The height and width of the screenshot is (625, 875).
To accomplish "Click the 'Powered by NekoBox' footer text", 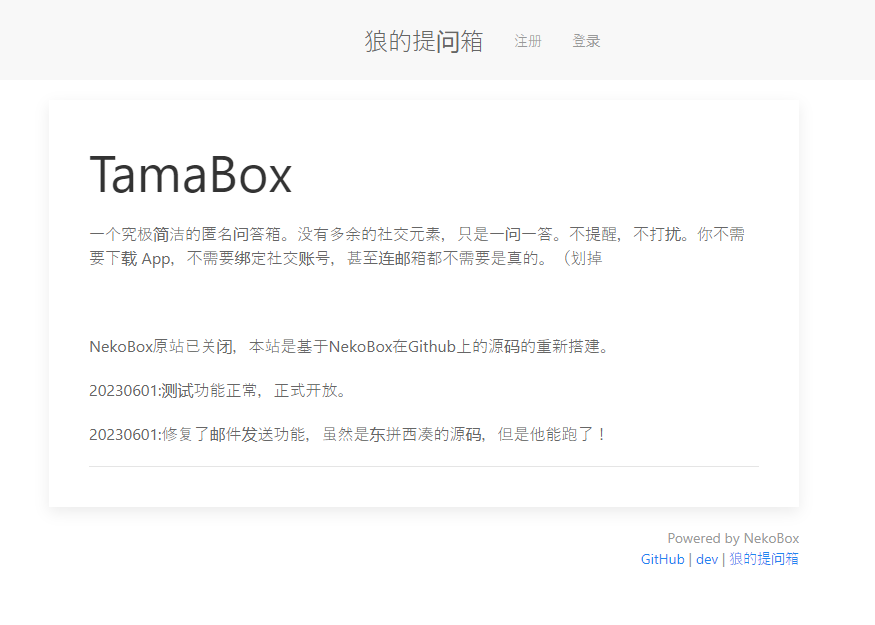I will [x=733, y=539].
